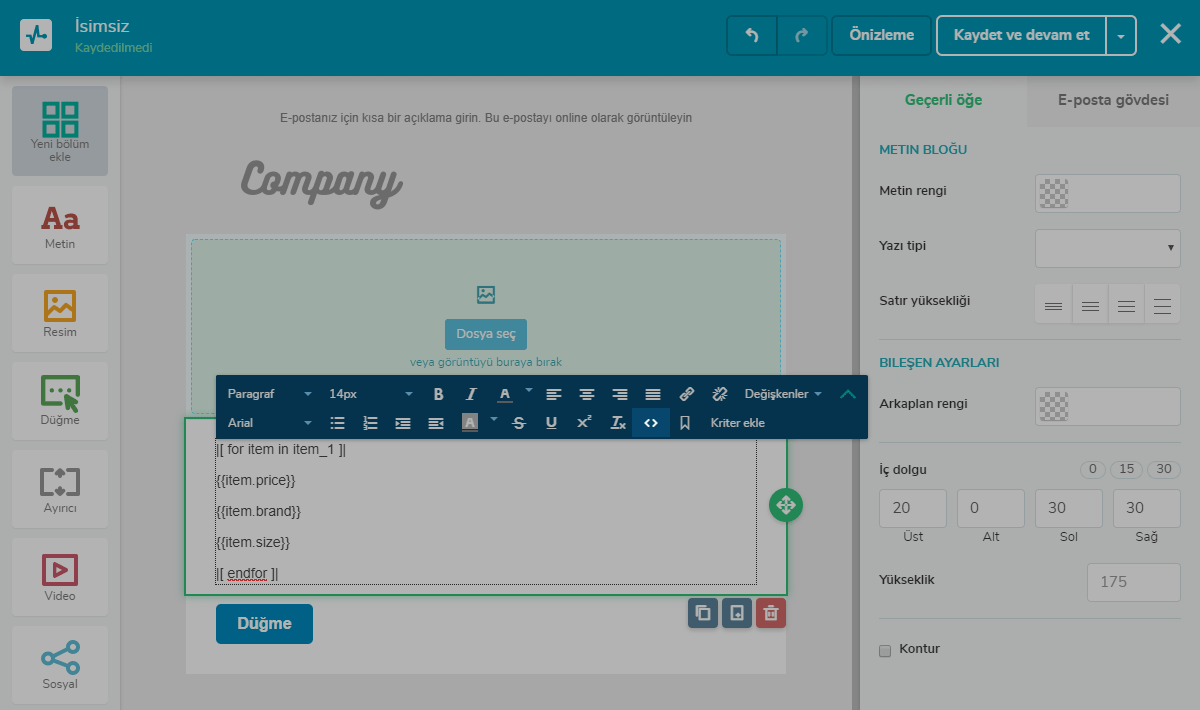Viewport: 1200px width, 710px height.
Task: Apply text background highlight color
Action: pos(470,423)
